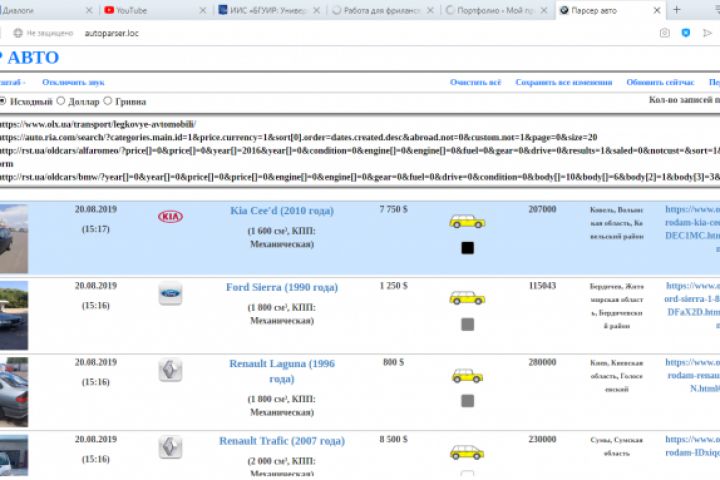
Task: Click the Renault Laguna photo thumbnail
Action: (14, 392)
